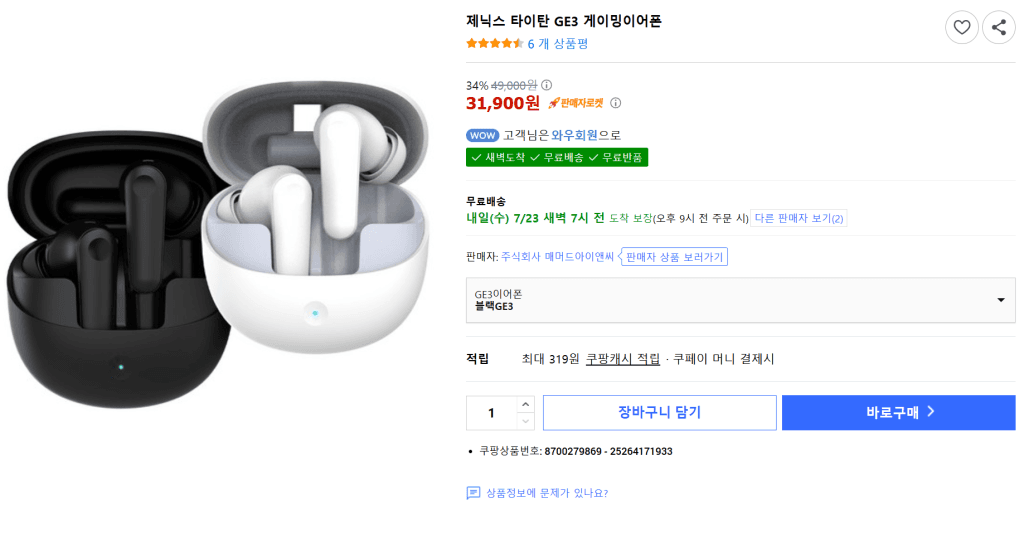Expand option list via dropdown arrow
This screenshot has width=1024, height=539.
pyautogui.click(x=1000, y=301)
